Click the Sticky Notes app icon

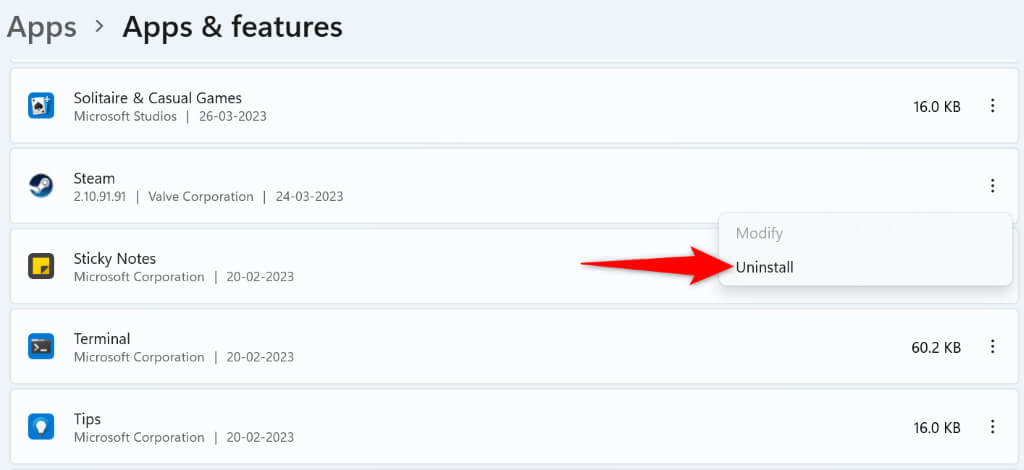click(41, 266)
